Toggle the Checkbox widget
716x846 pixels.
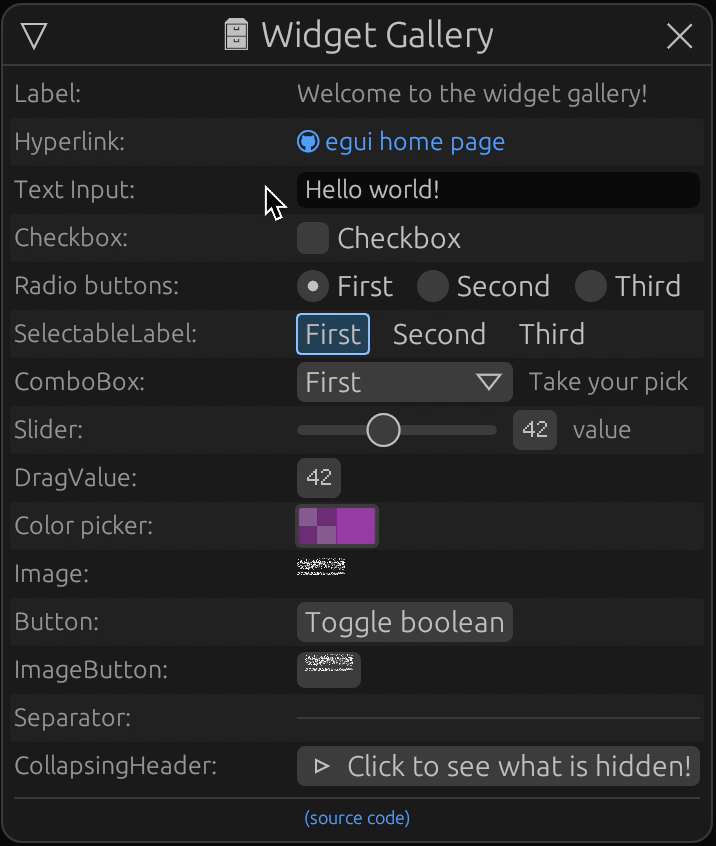pos(311,238)
